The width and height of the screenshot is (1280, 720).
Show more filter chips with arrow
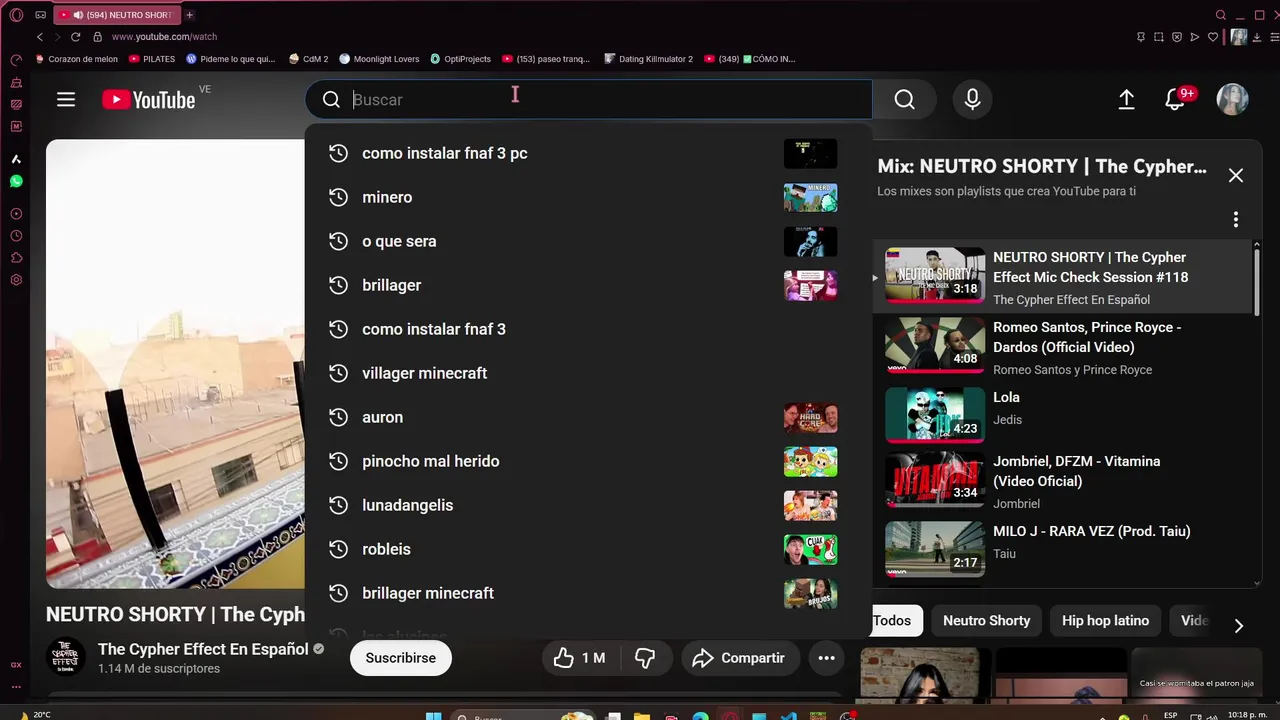point(1238,626)
